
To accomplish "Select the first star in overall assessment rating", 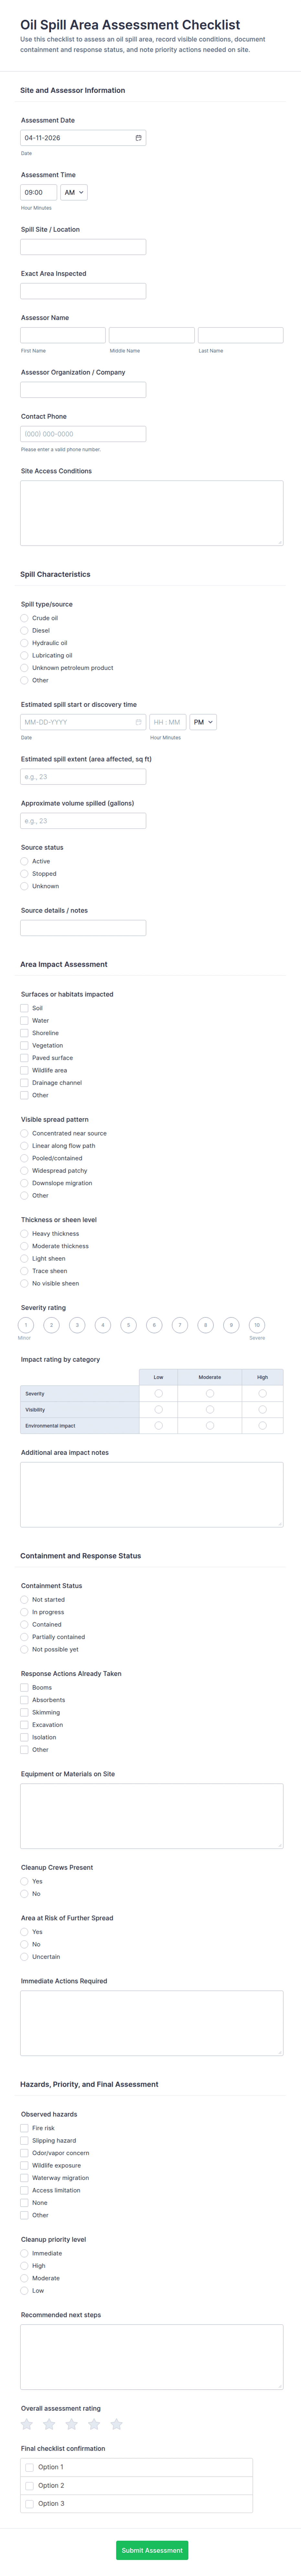I will click(27, 2424).
